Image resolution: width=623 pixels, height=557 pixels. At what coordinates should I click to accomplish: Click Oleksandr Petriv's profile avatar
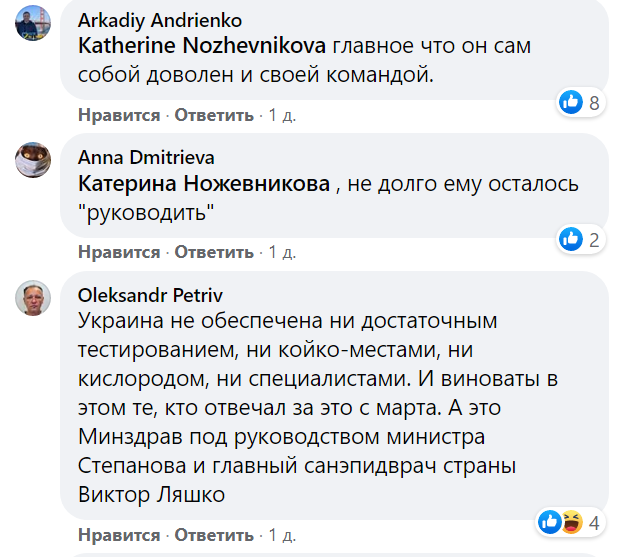pyautogui.click(x=34, y=296)
